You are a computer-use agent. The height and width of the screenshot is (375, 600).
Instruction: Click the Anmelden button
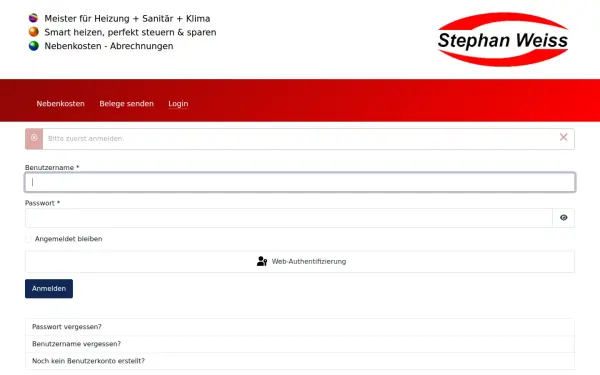(49, 289)
